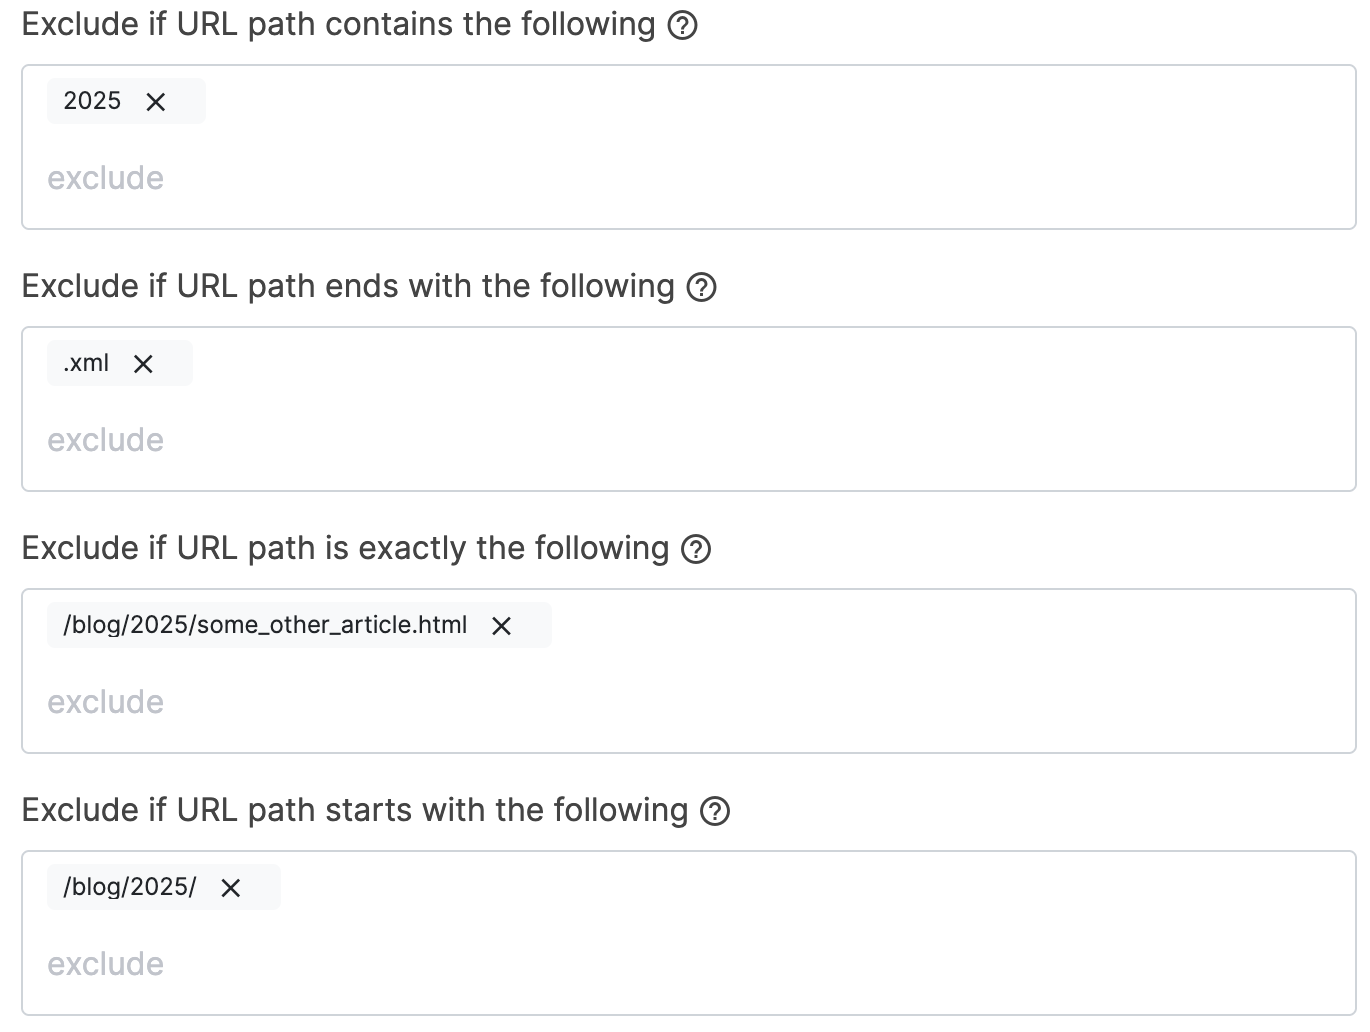Focus the exclude input under 'path contains'
Screen dimensions: 1370x1032
tap(400, 178)
